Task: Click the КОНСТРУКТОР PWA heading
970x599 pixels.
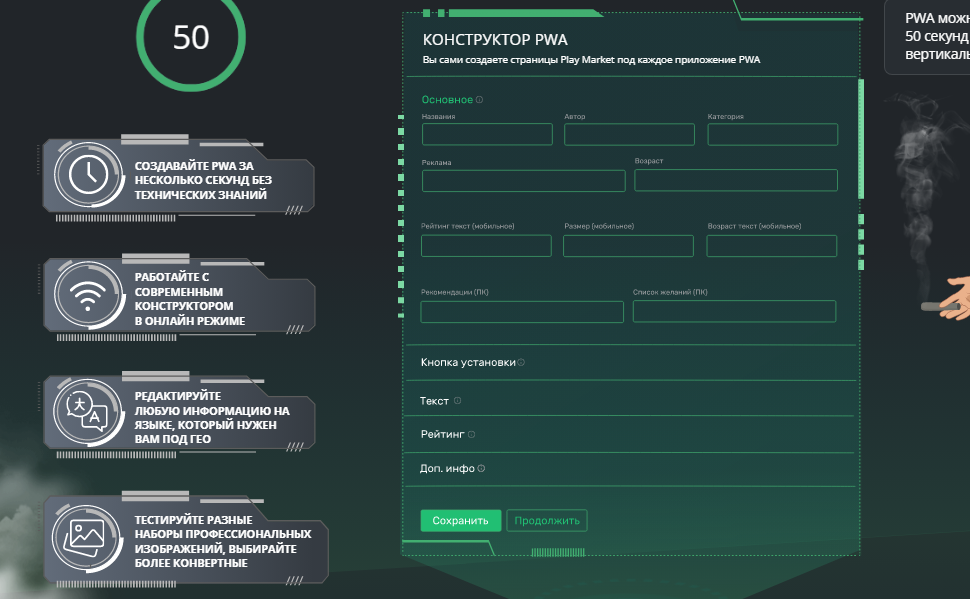Action: coord(495,40)
